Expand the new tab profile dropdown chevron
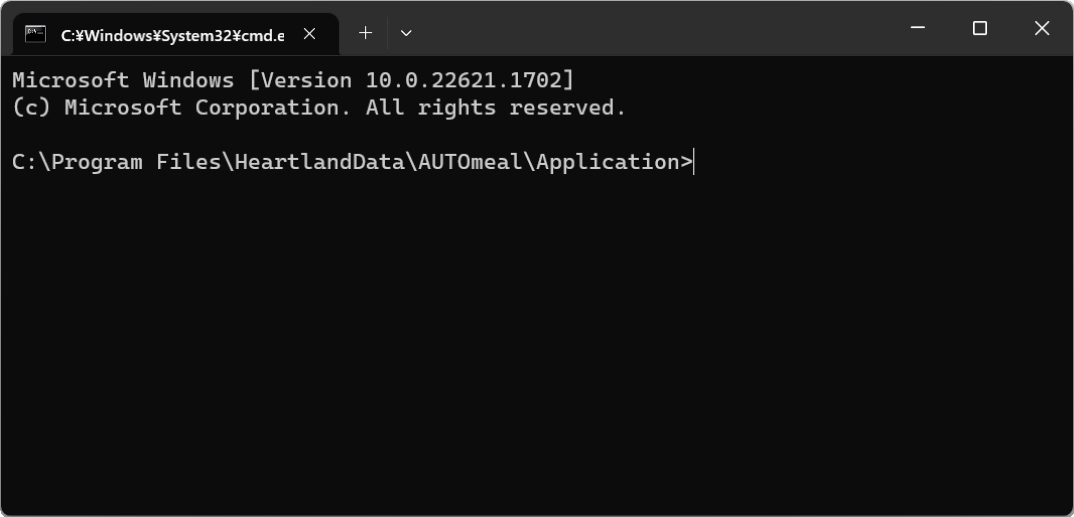Image resolution: width=1074 pixels, height=517 pixels. (406, 33)
